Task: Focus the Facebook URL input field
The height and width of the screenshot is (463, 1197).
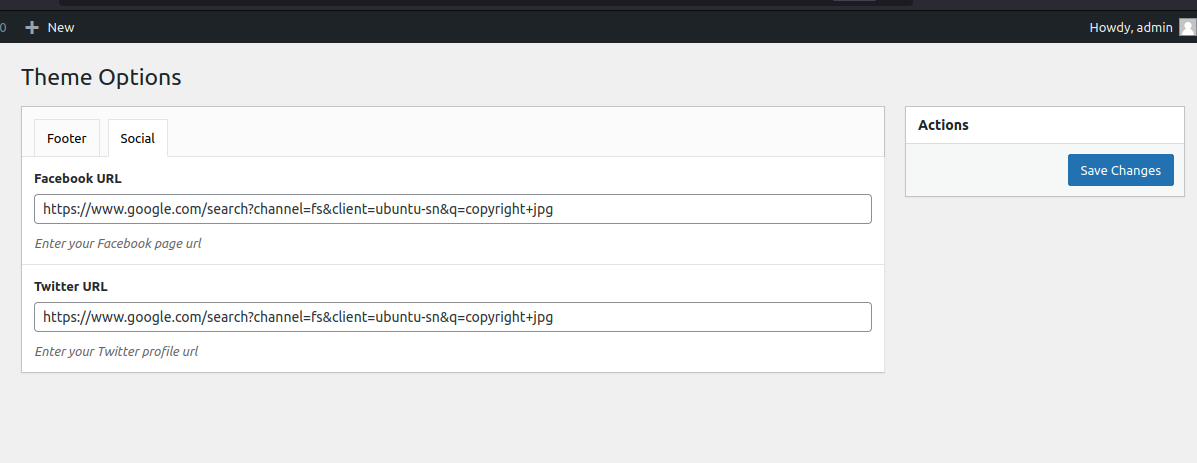Action: click(x=453, y=209)
